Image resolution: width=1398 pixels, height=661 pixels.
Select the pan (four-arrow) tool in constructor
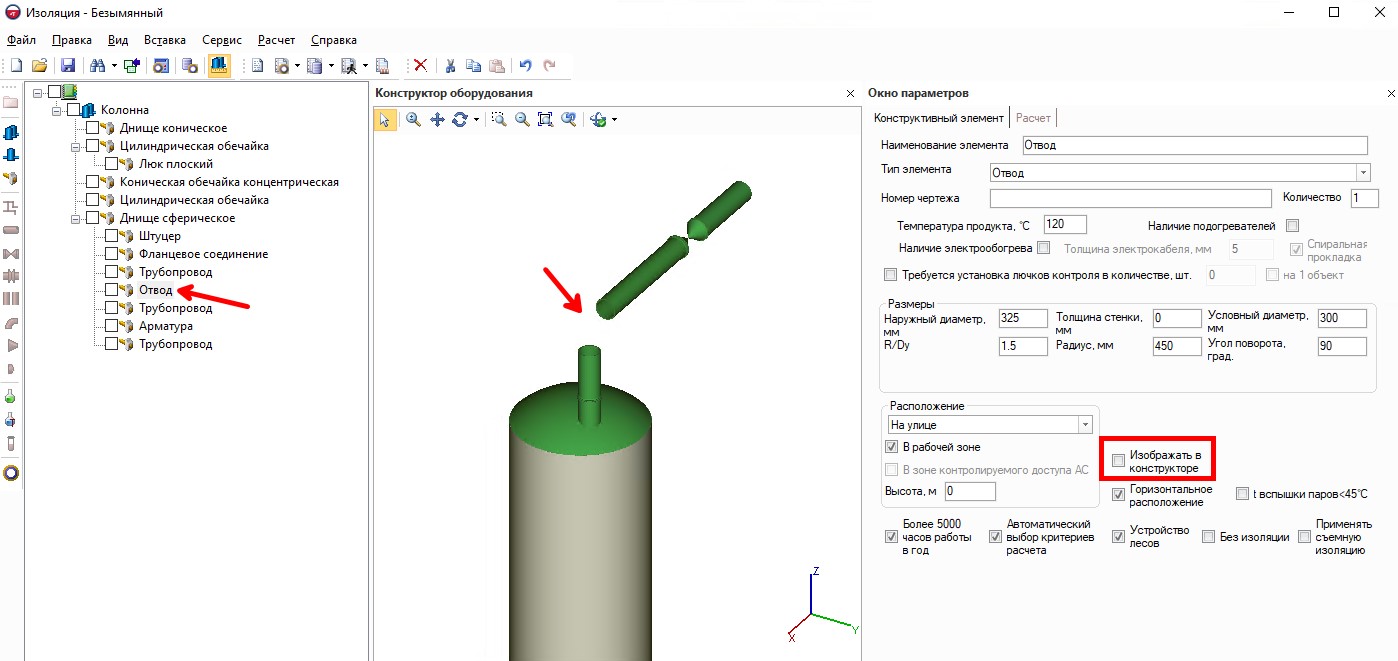[x=437, y=119]
